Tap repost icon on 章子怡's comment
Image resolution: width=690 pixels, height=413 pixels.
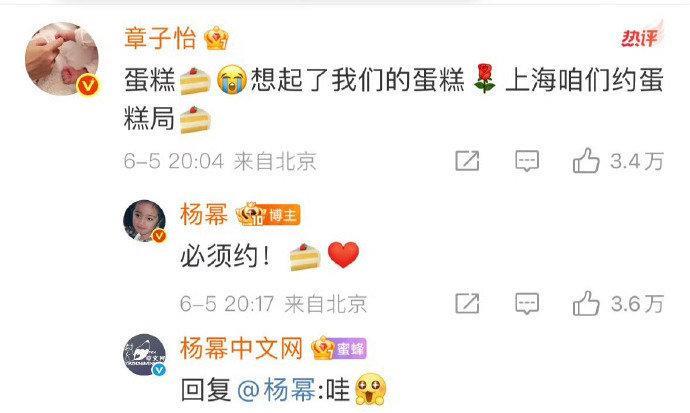click(x=467, y=161)
